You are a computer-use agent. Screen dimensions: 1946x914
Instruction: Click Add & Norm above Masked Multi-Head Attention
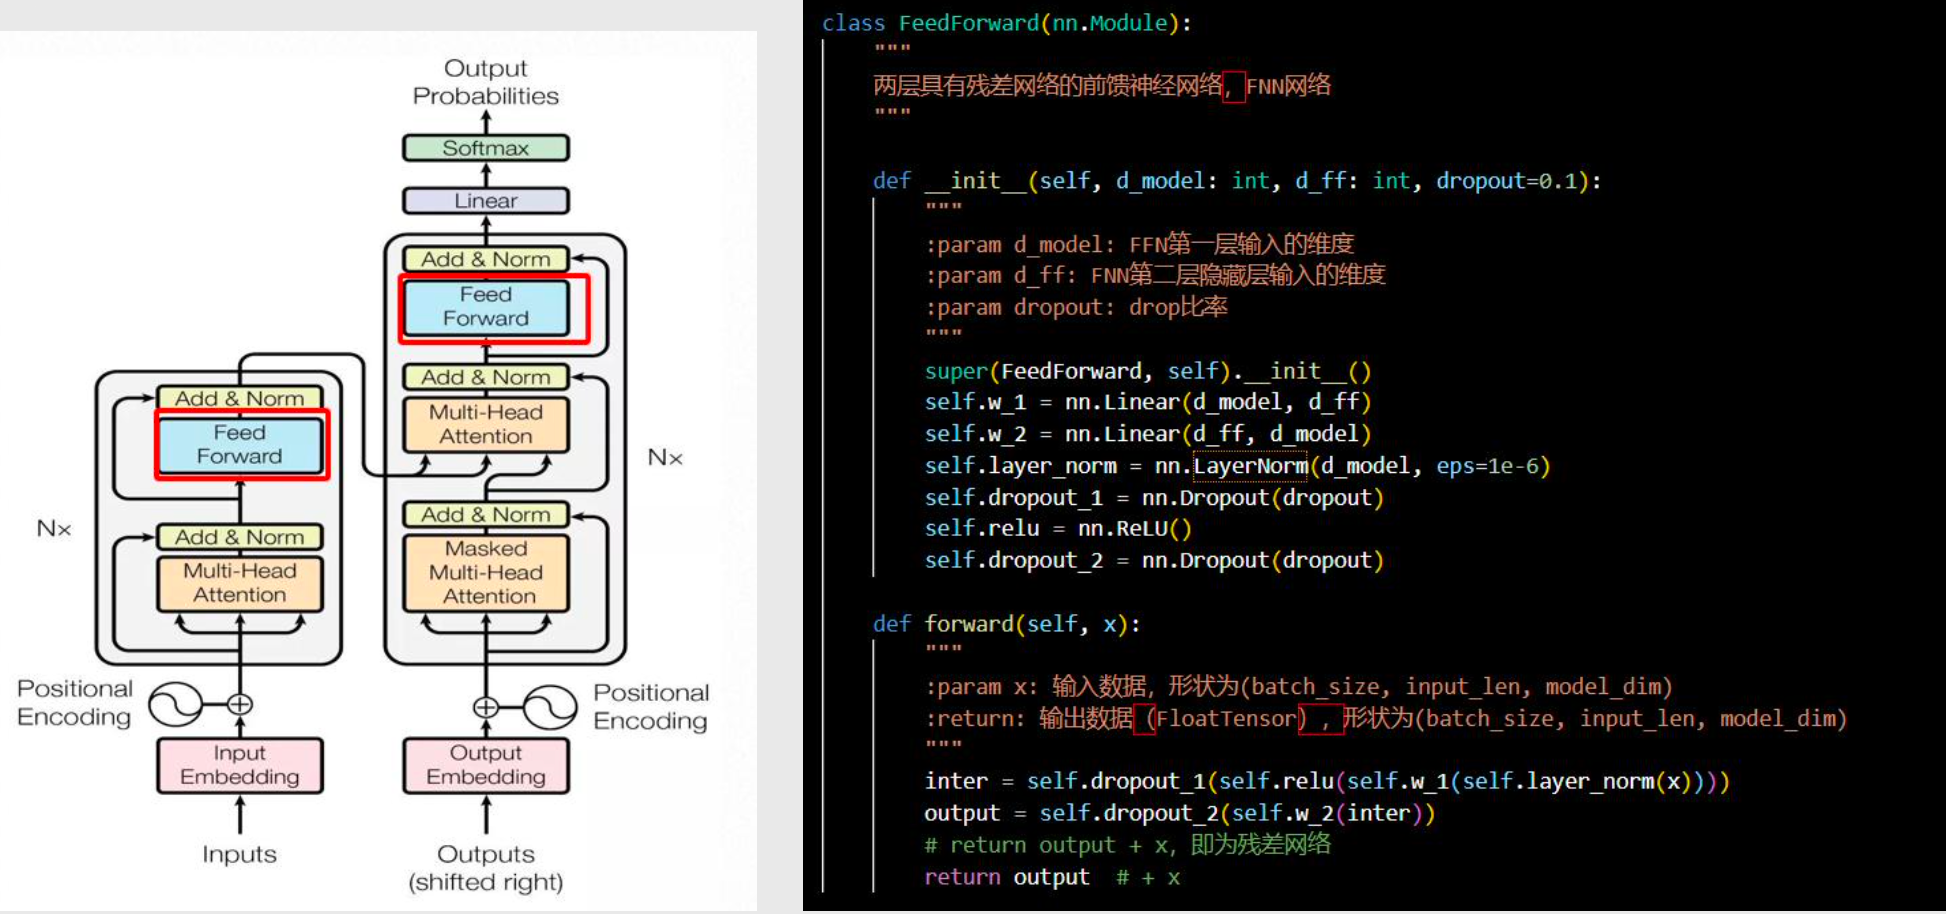pyautogui.click(x=486, y=514)
